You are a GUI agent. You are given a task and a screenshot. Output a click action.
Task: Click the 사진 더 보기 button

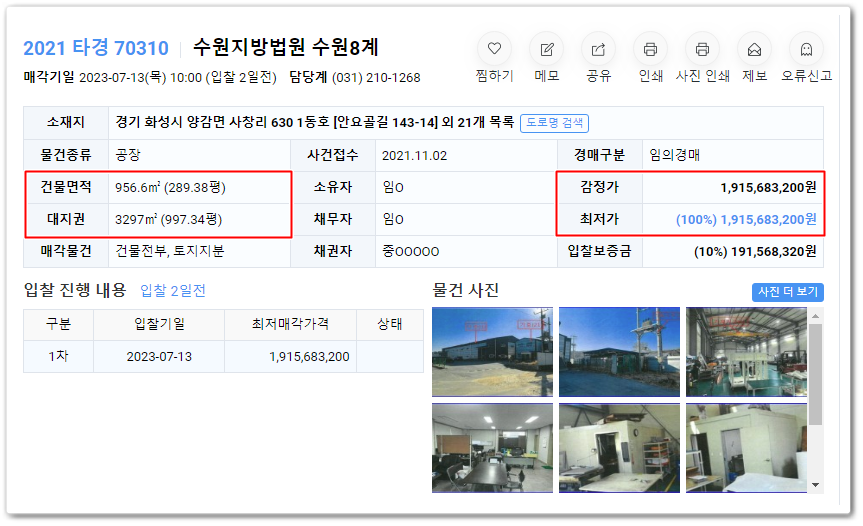[788, 292]
